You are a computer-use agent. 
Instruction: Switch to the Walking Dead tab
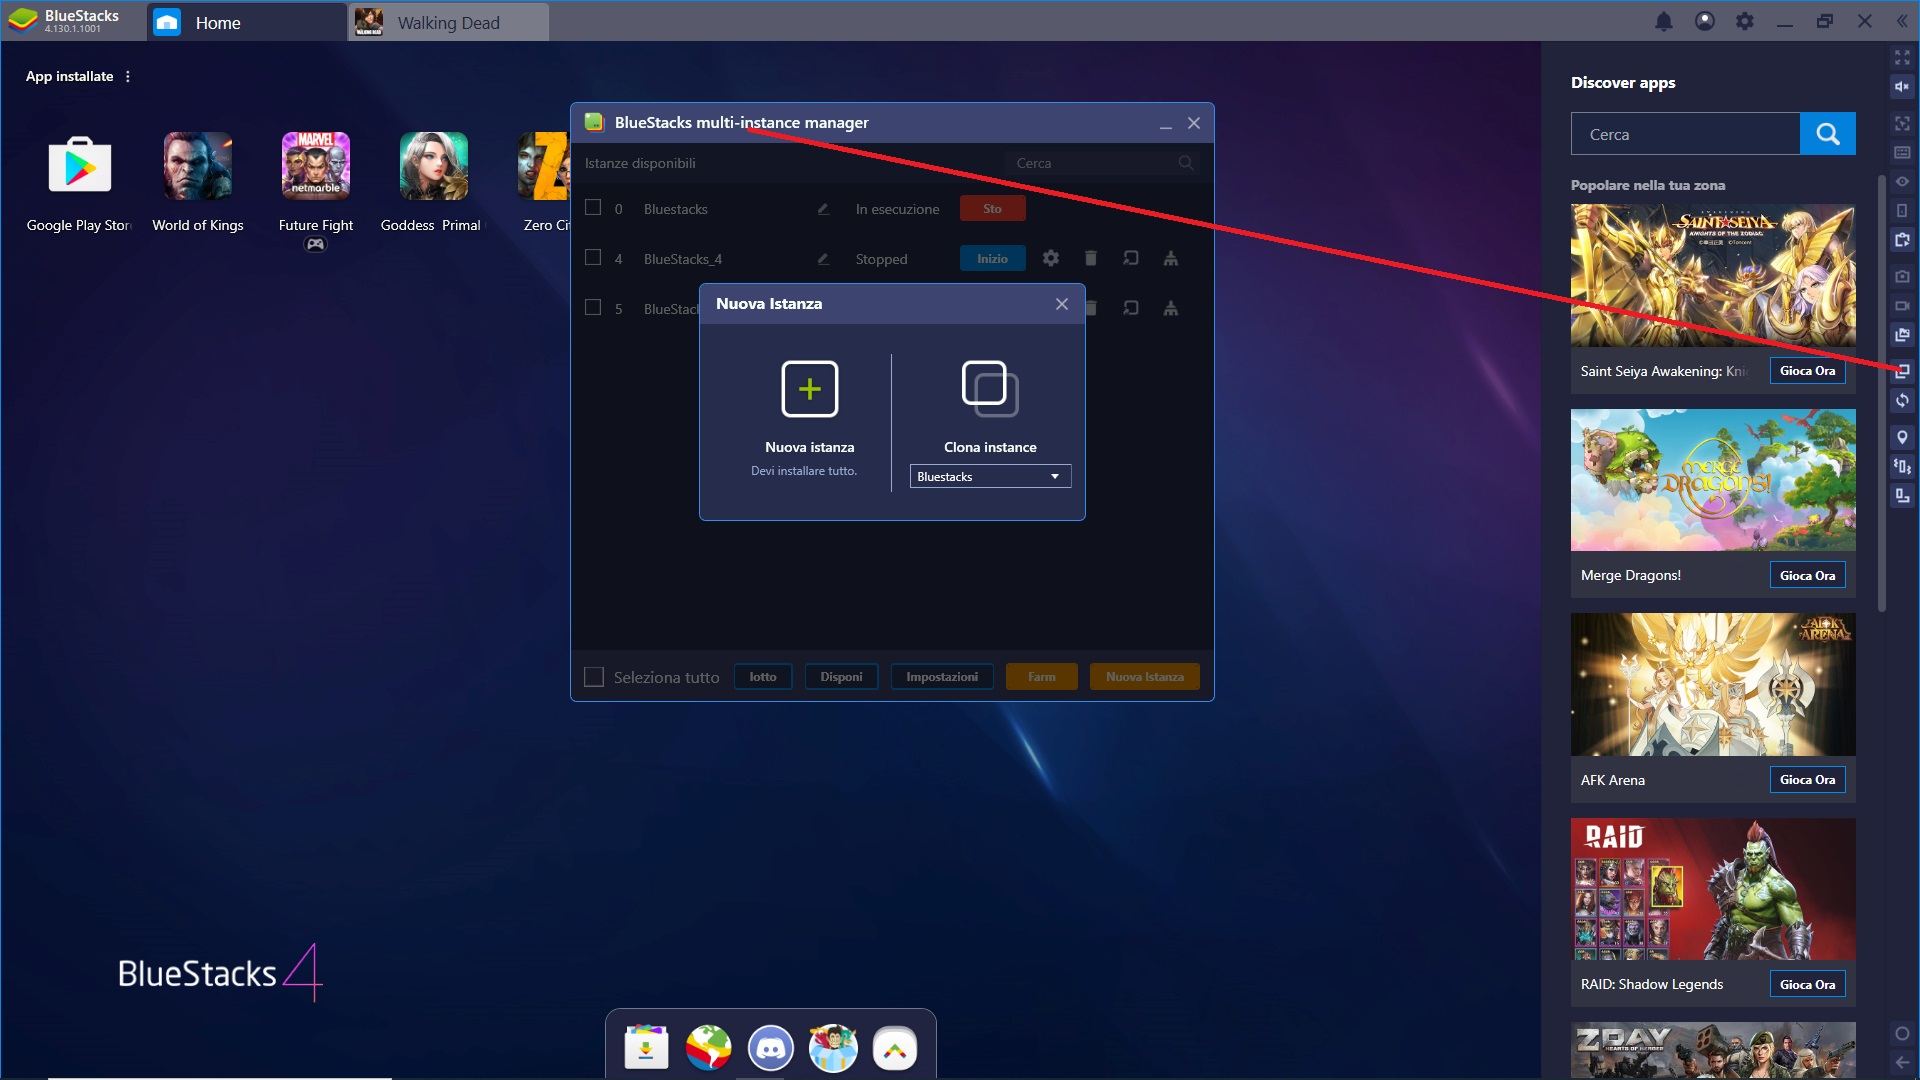point(449,23)
